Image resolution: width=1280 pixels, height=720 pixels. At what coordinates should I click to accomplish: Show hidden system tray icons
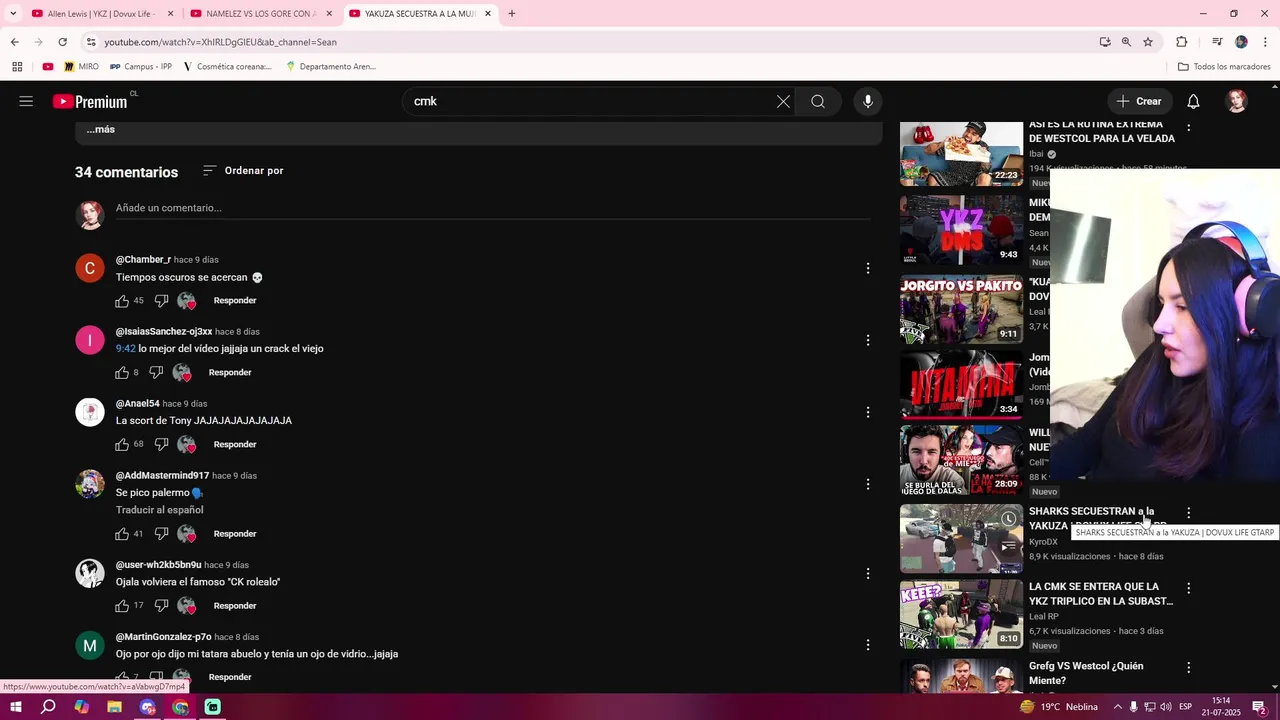coord(1118,707)
